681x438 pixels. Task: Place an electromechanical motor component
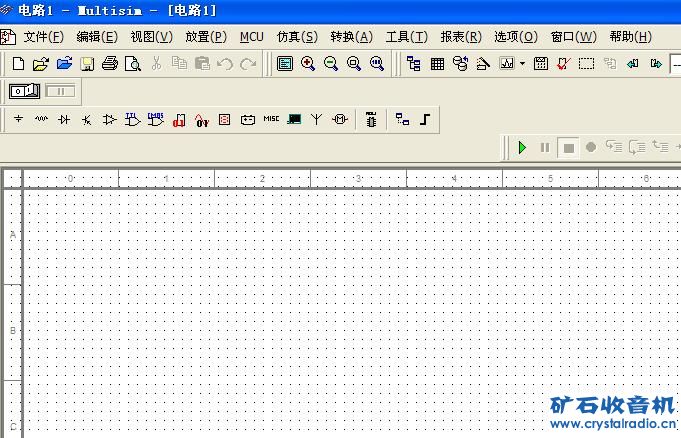pos(340,119)
